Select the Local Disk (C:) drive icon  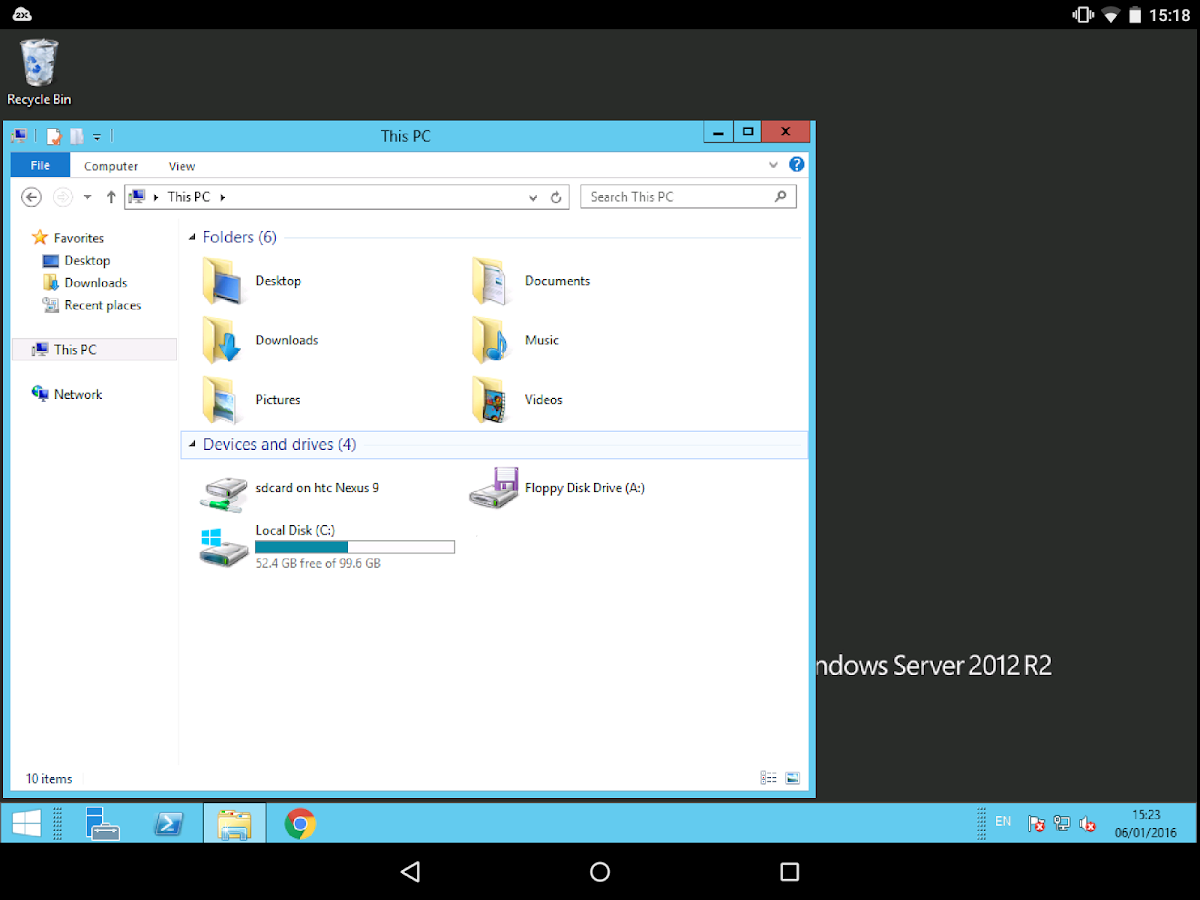pos(224,548)
